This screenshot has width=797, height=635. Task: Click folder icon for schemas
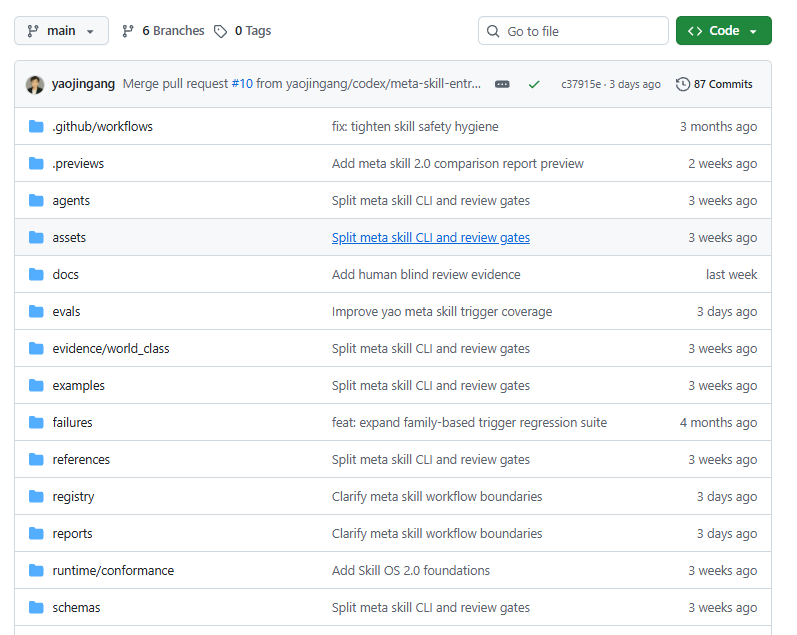click(x=36, y=608)
